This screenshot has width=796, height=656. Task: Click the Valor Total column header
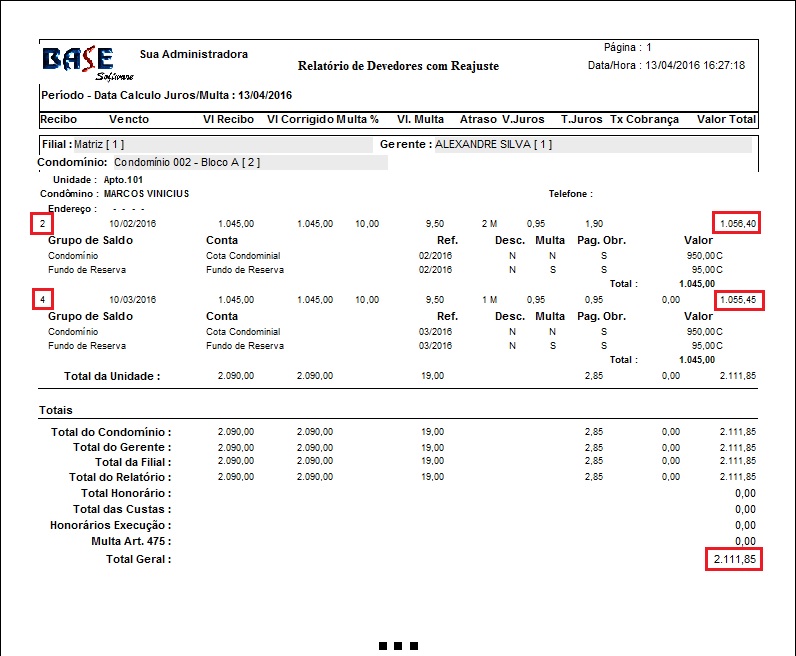coord(726,119)
